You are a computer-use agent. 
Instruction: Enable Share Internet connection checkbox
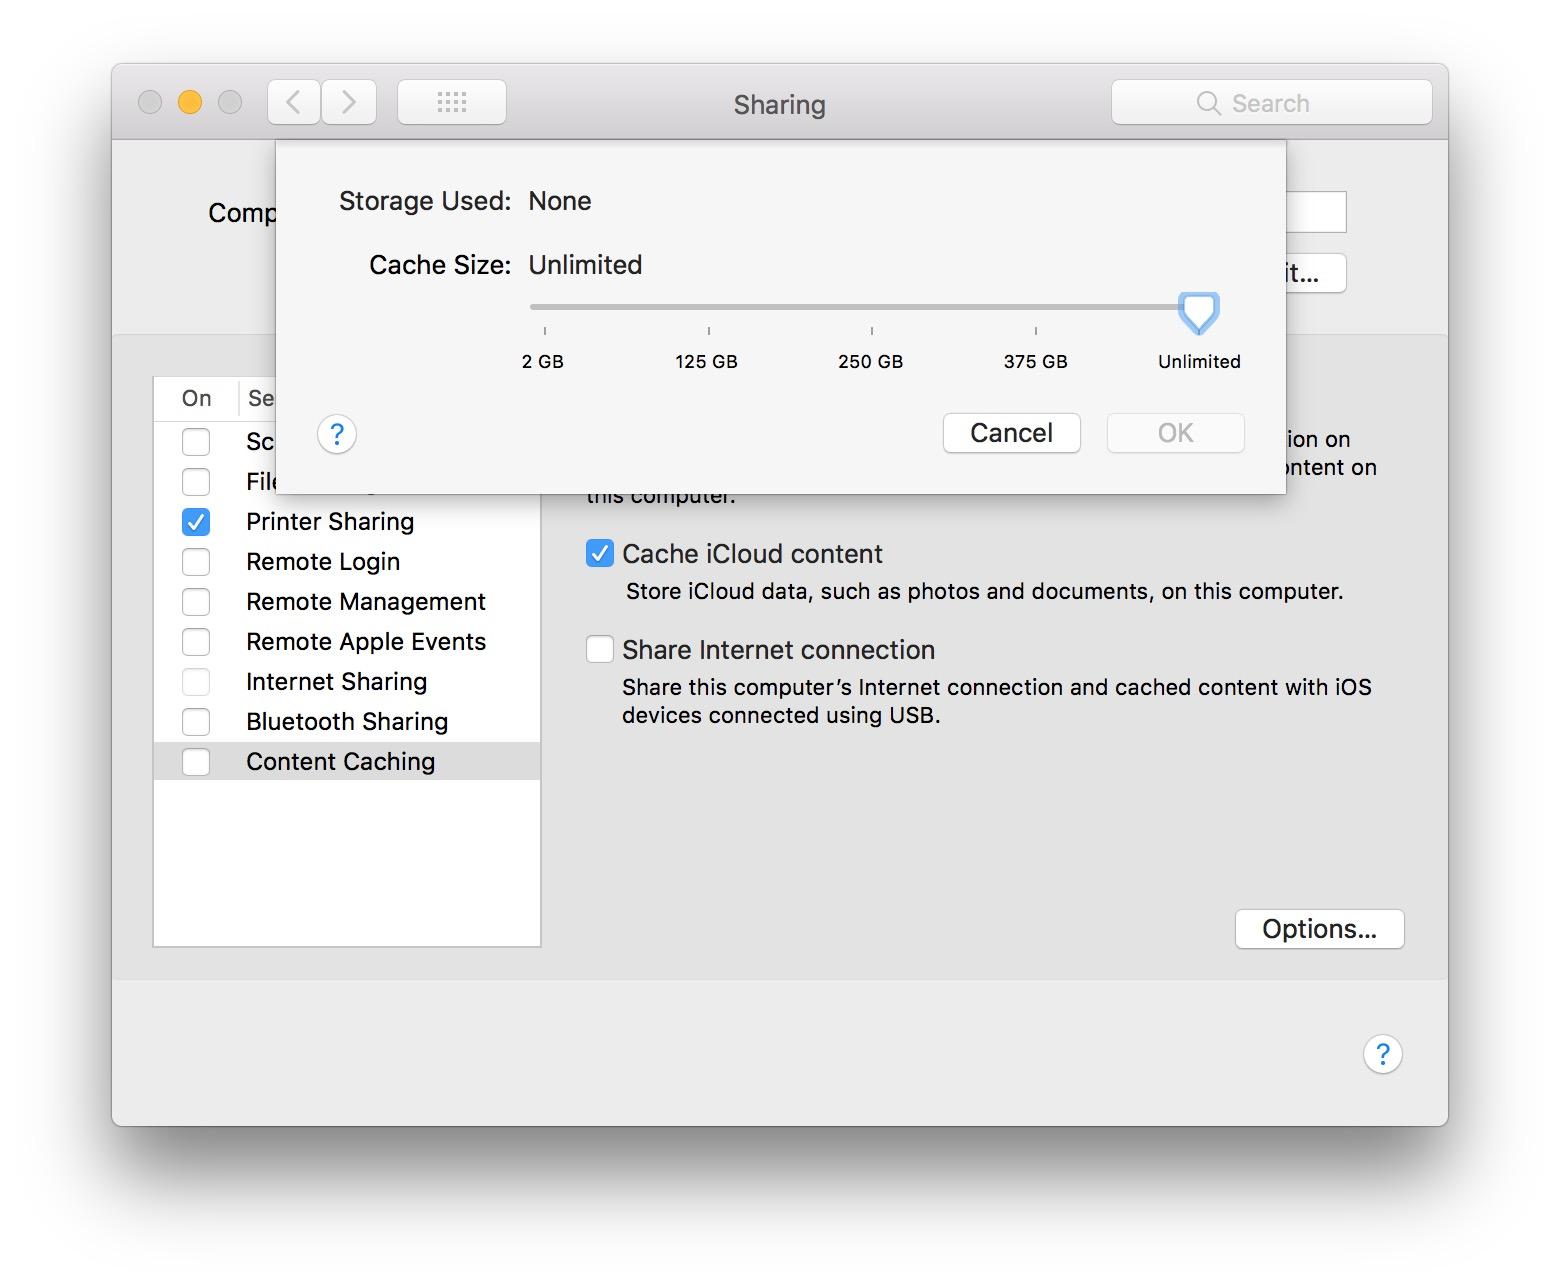click(x=600, y=650)
